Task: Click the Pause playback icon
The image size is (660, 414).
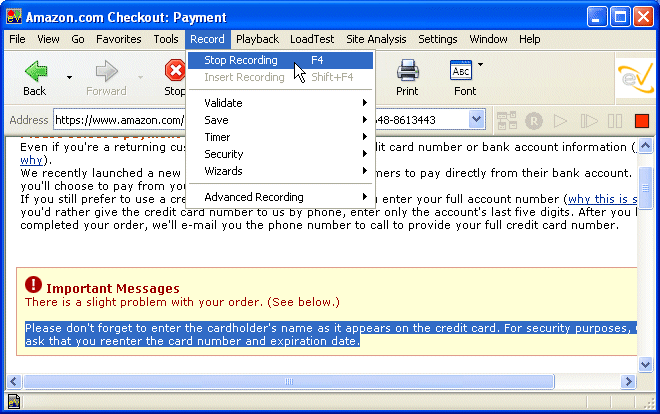Action: click(615, 121)
